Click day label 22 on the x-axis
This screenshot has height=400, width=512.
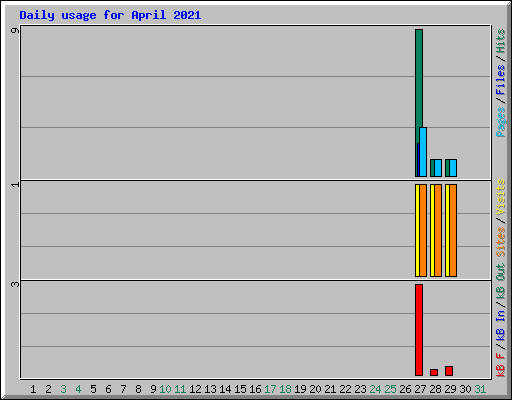345,389
